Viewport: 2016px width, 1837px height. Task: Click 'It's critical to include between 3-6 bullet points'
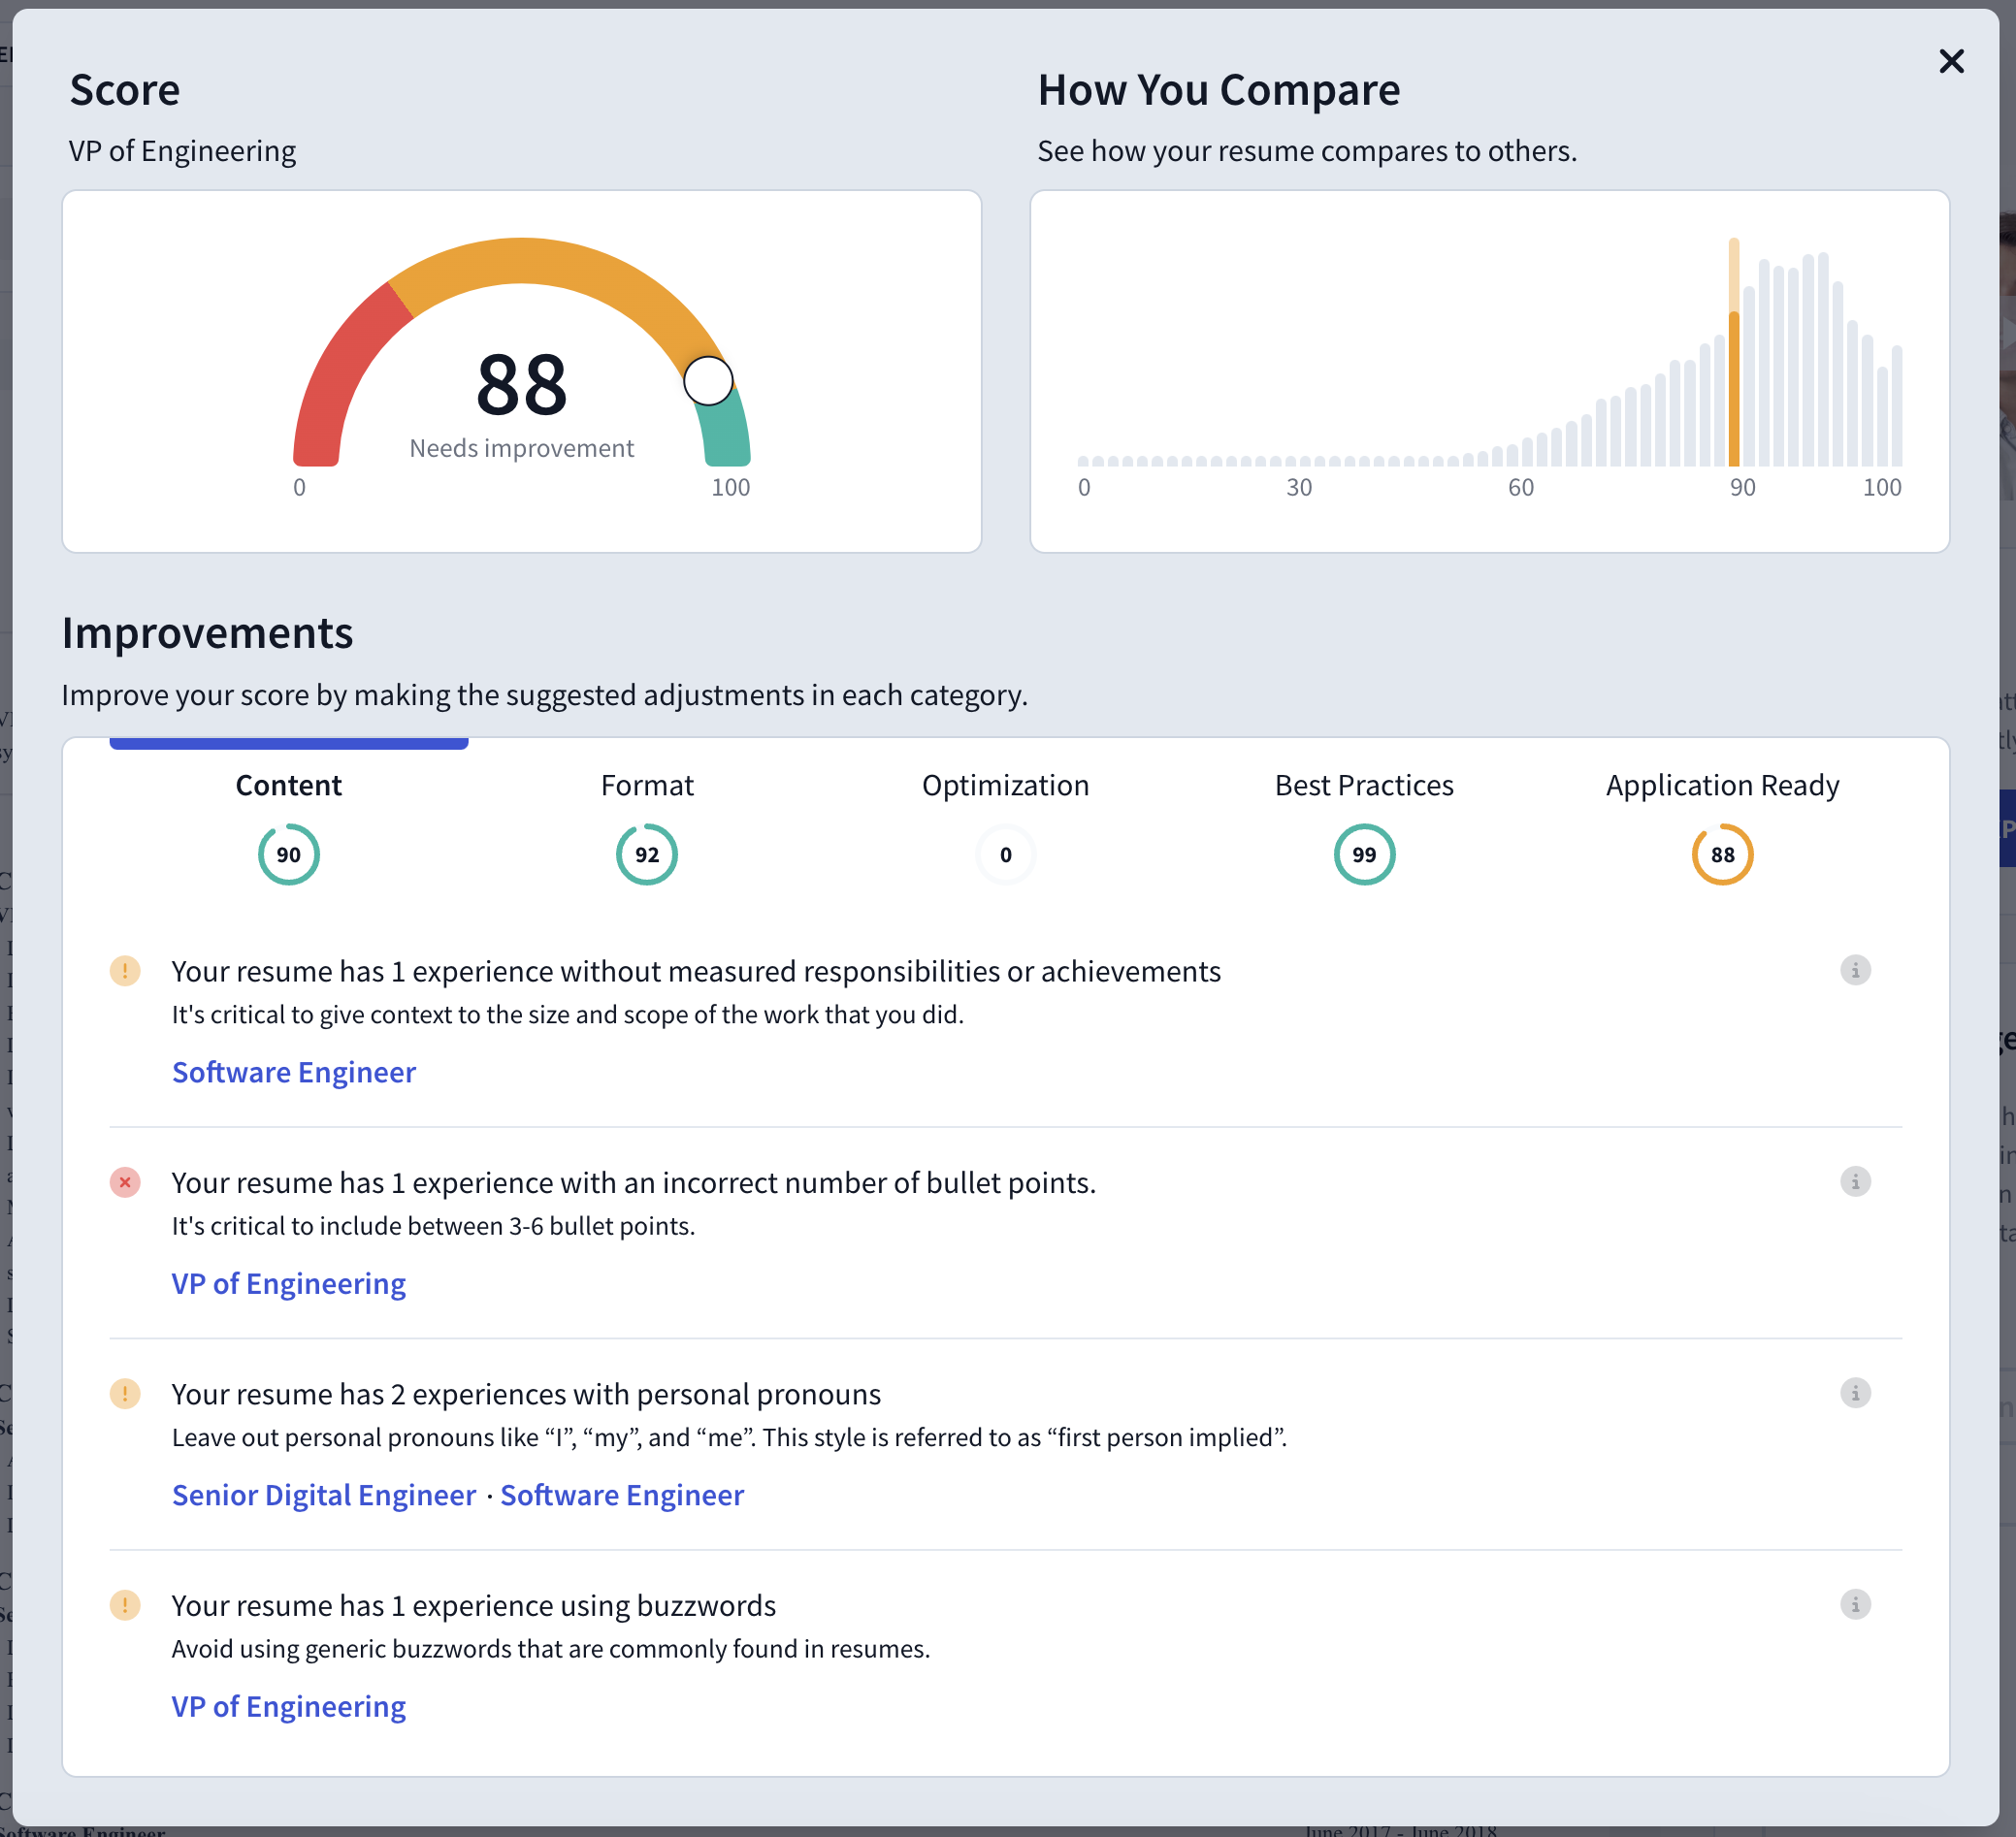(x=433, y=1226)
